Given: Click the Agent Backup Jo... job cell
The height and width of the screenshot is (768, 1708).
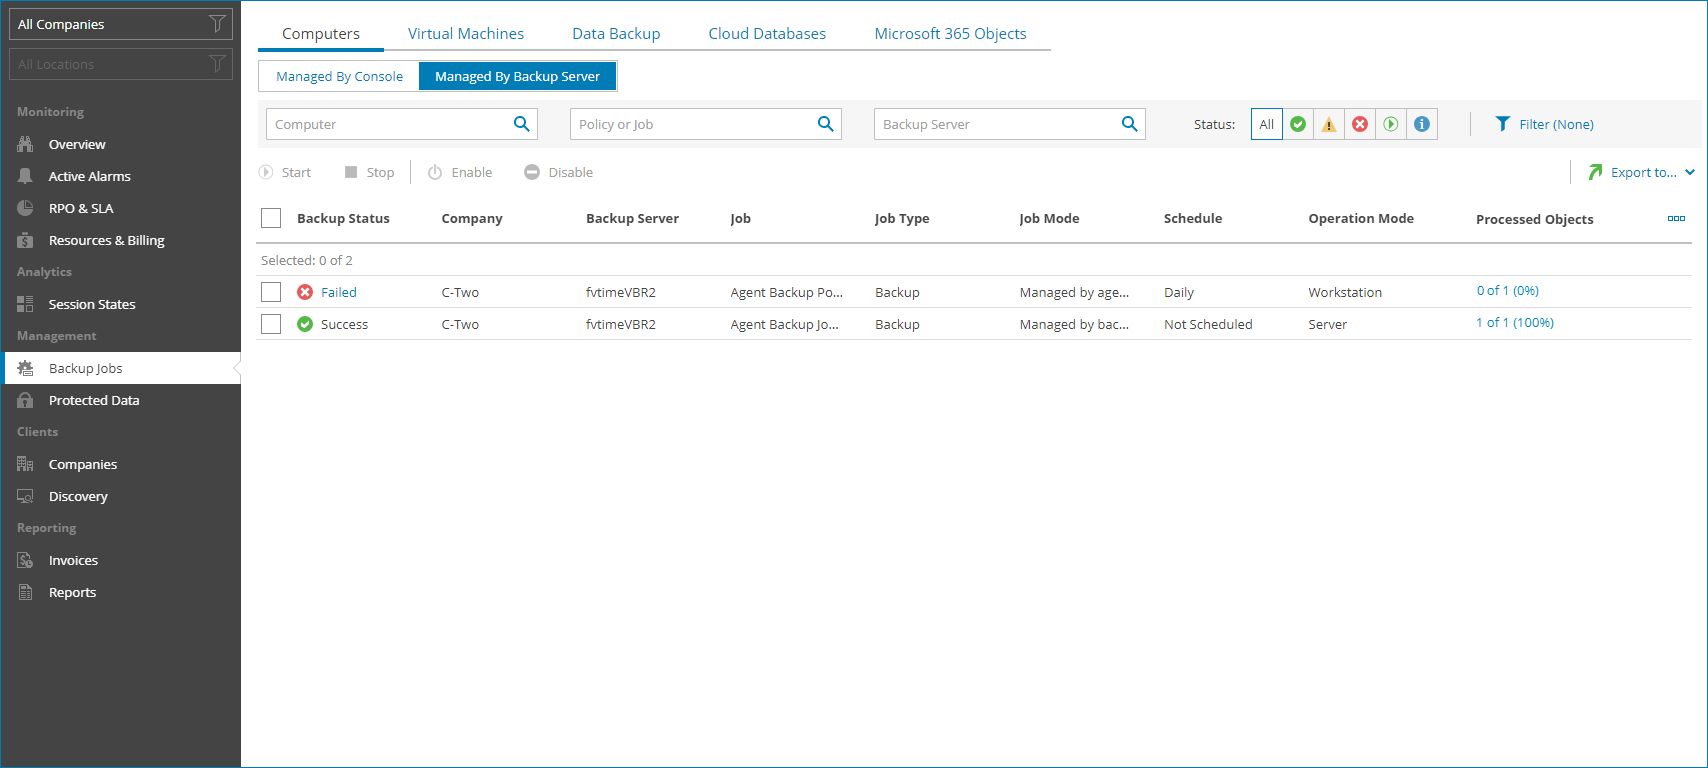Looking at the screenshot, I should click(785, 324).
